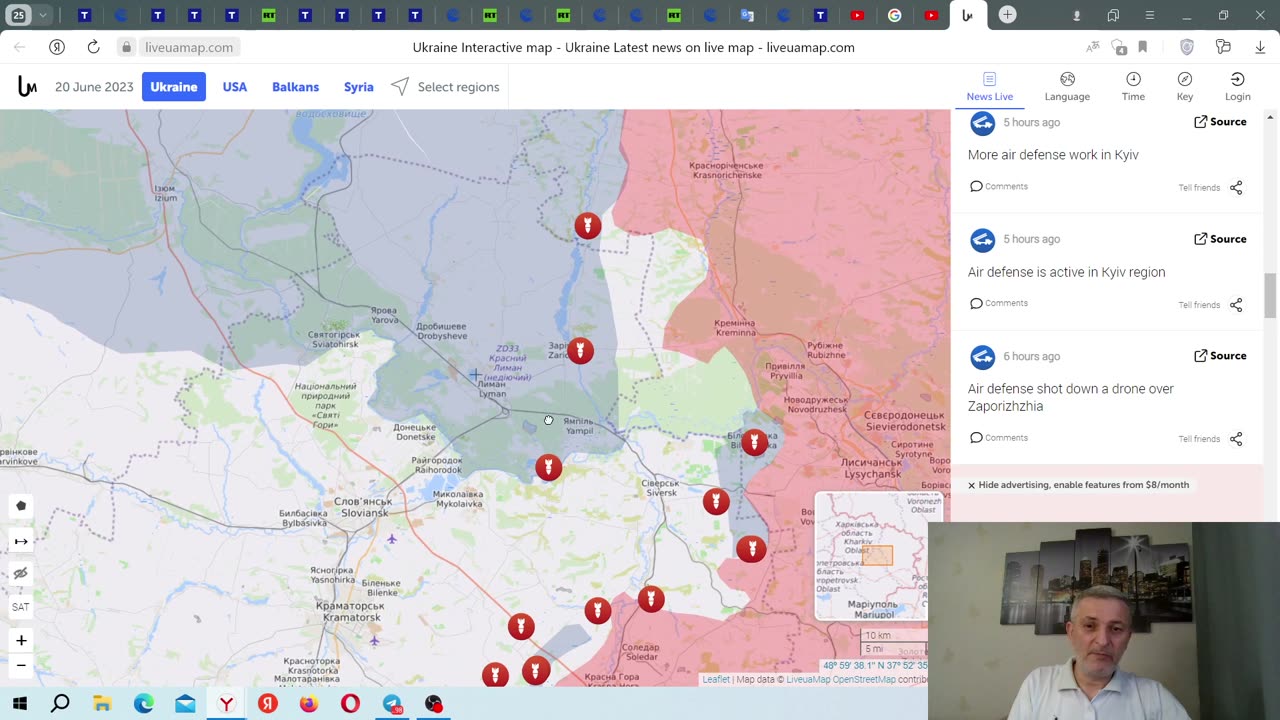Share 'More air defense work in Kyiv' via share icon

1236,188
